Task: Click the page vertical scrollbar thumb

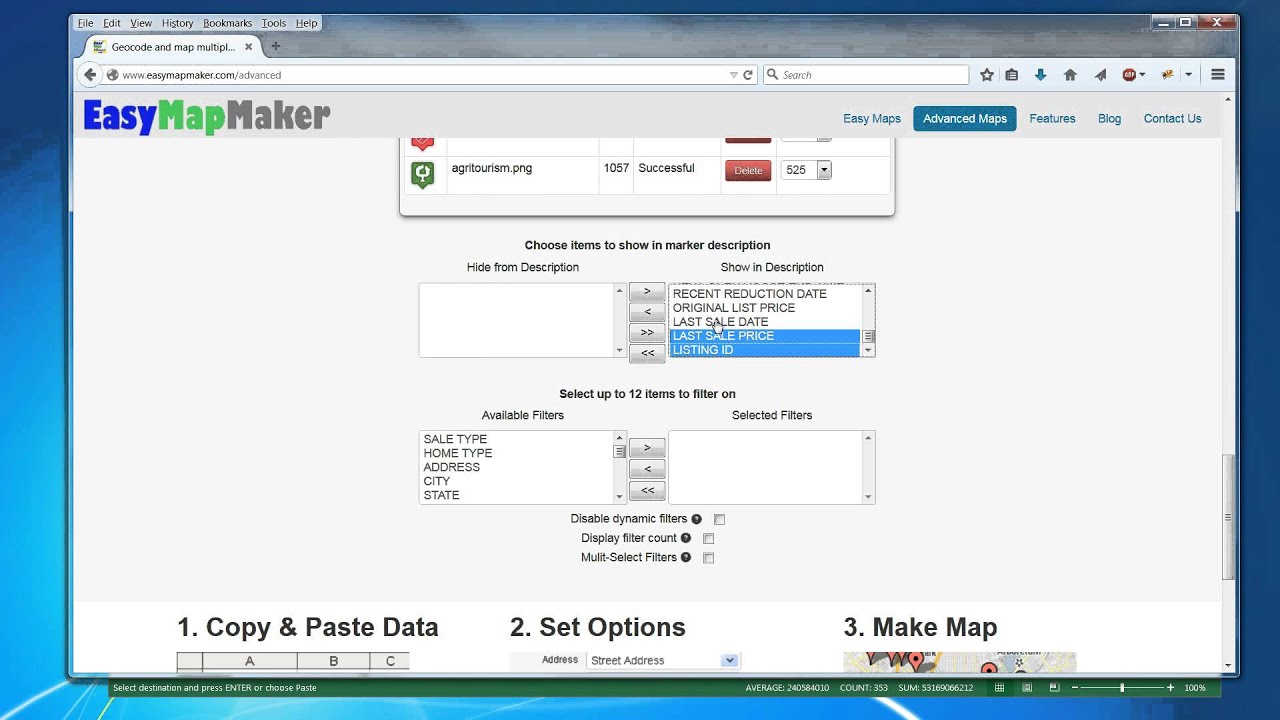Action: pos(1228,517)
